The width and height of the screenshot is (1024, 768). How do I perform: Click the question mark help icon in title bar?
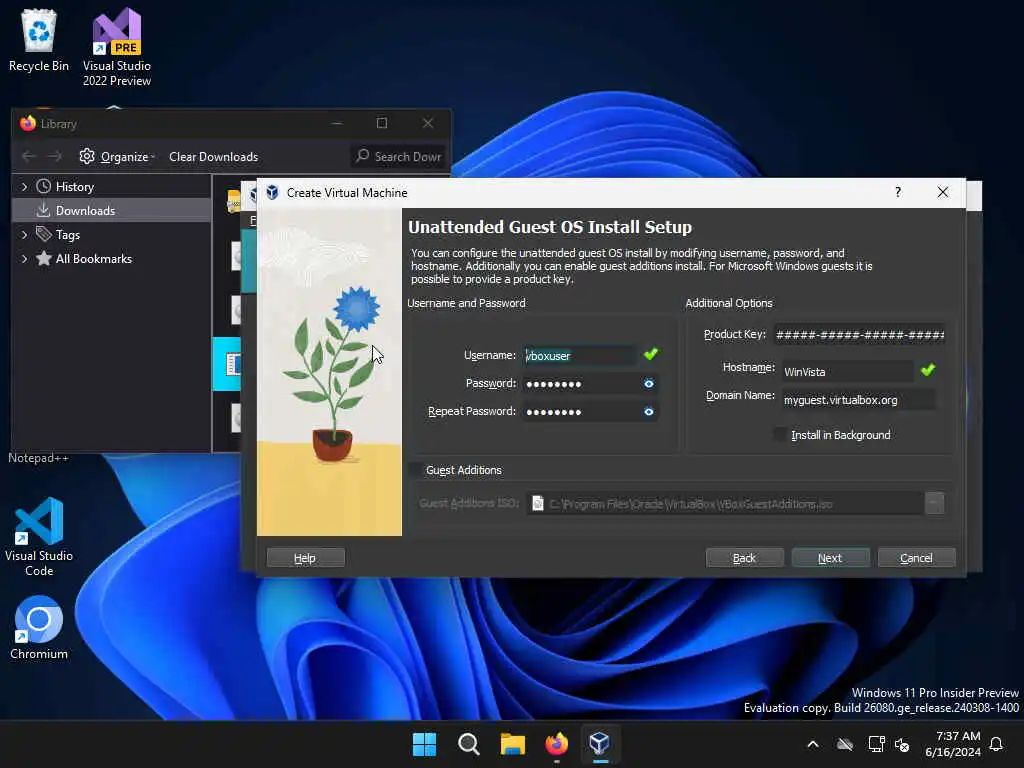point(898,192)
